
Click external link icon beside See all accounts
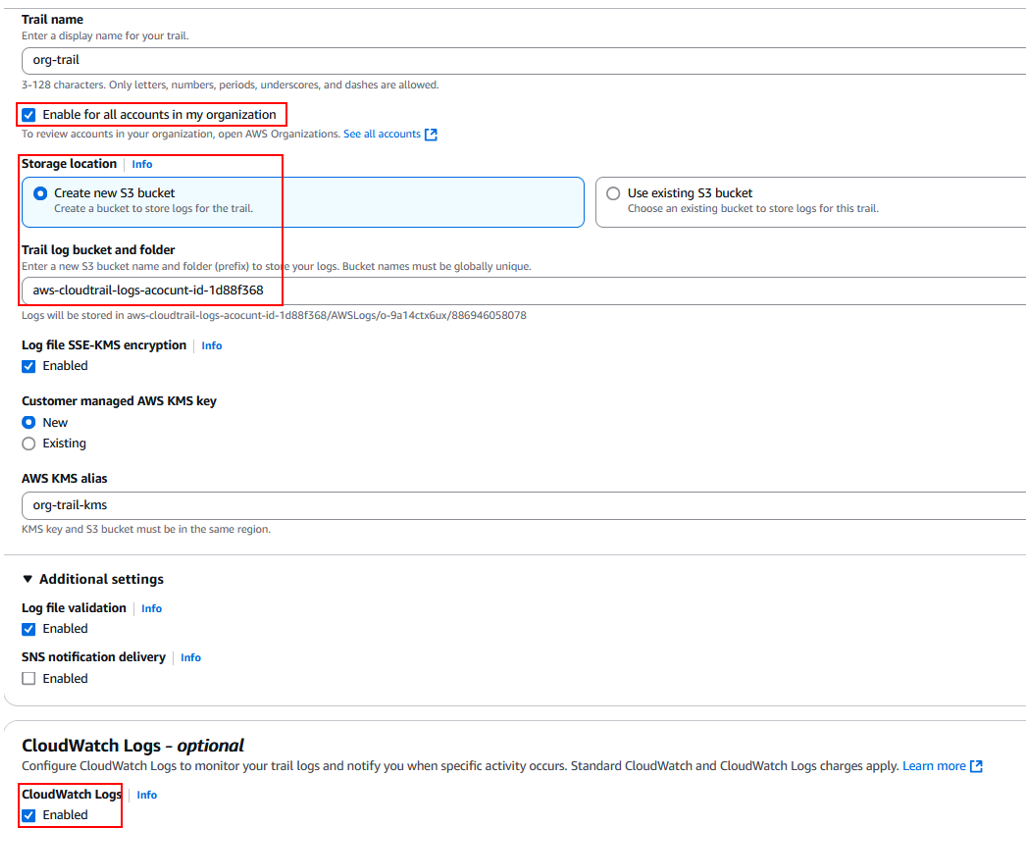tap(431, 135)
